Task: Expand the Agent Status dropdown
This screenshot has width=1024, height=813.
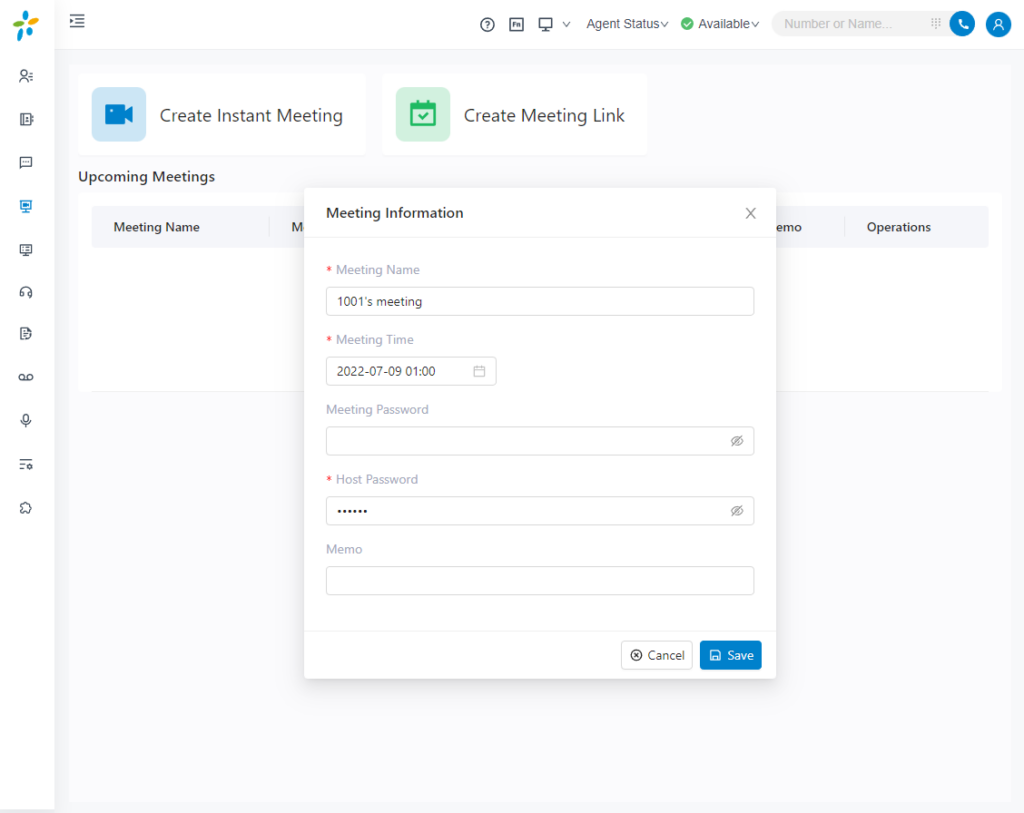Action: [x=627, y=24]
